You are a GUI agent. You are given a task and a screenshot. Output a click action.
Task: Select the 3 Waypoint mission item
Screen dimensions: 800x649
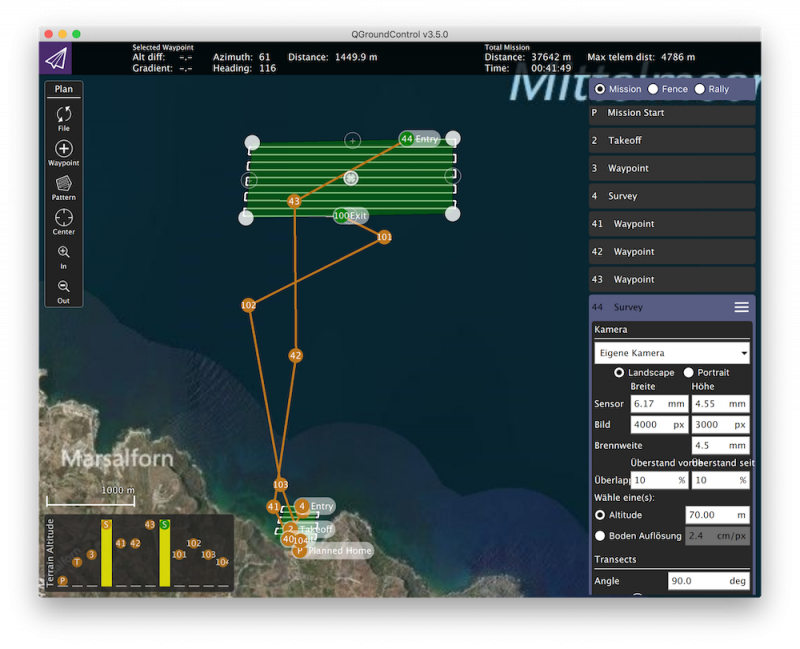[x=672, y=168]
